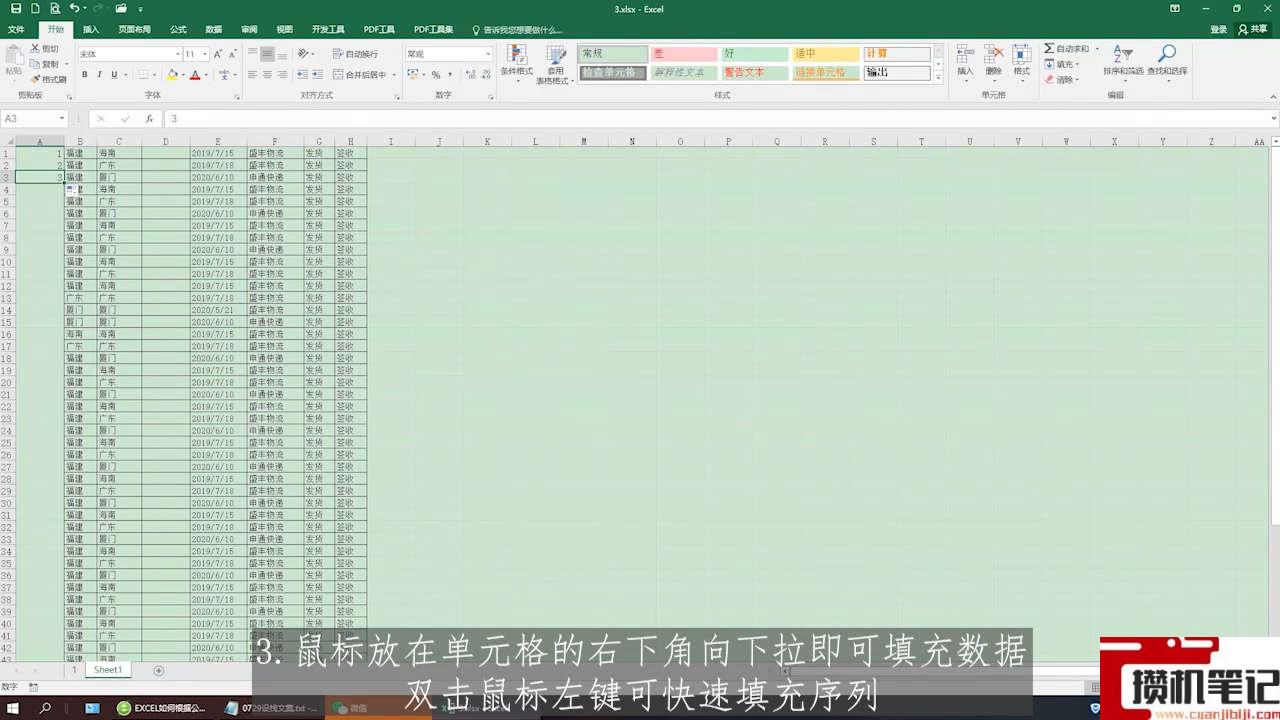Image resolution: width=1280 pixels, height=720 pixels.
Task: Align text to bottom
Action: [282, 54]
